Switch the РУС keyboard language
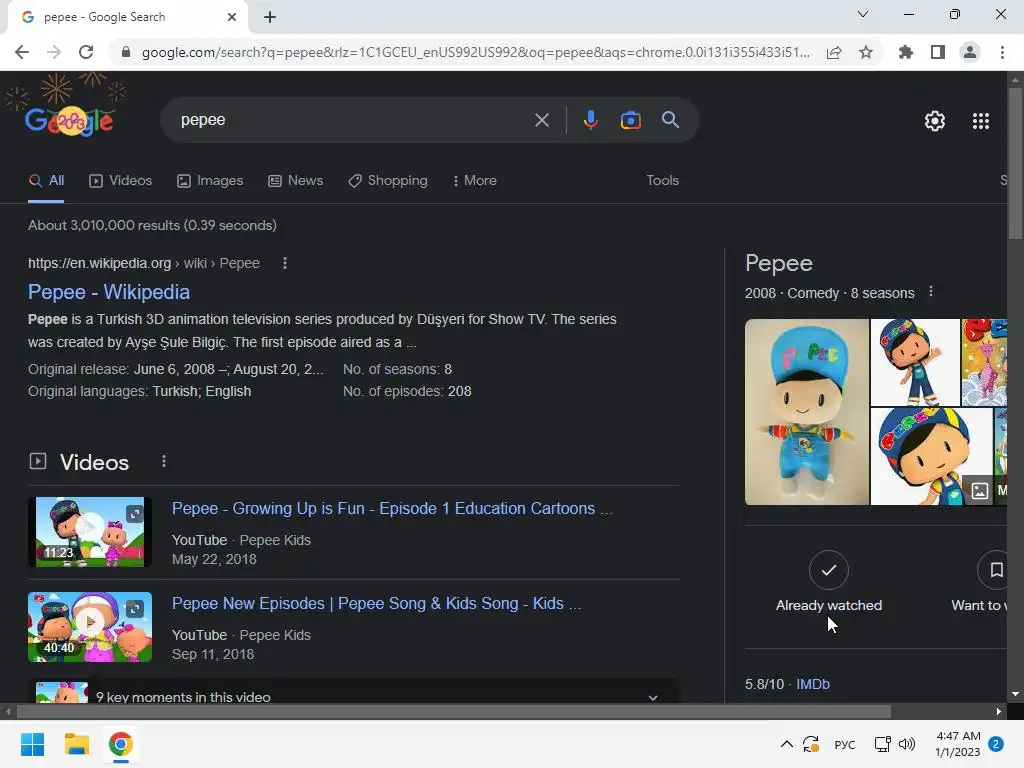The image size is (1024, 768). pos(844,744)
